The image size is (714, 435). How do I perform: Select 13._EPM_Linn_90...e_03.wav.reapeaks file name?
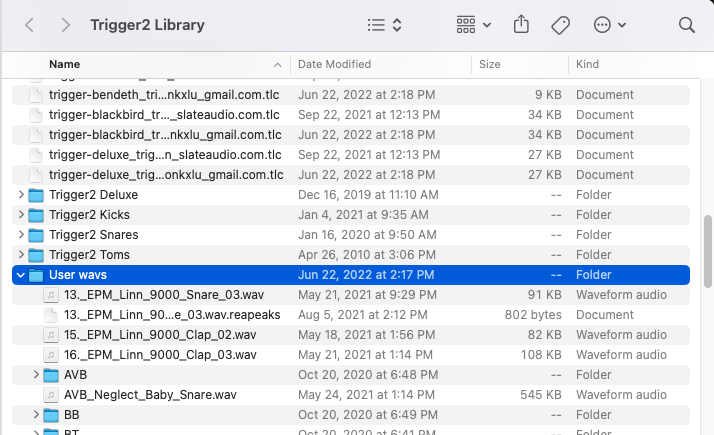(x=172, y=315)
